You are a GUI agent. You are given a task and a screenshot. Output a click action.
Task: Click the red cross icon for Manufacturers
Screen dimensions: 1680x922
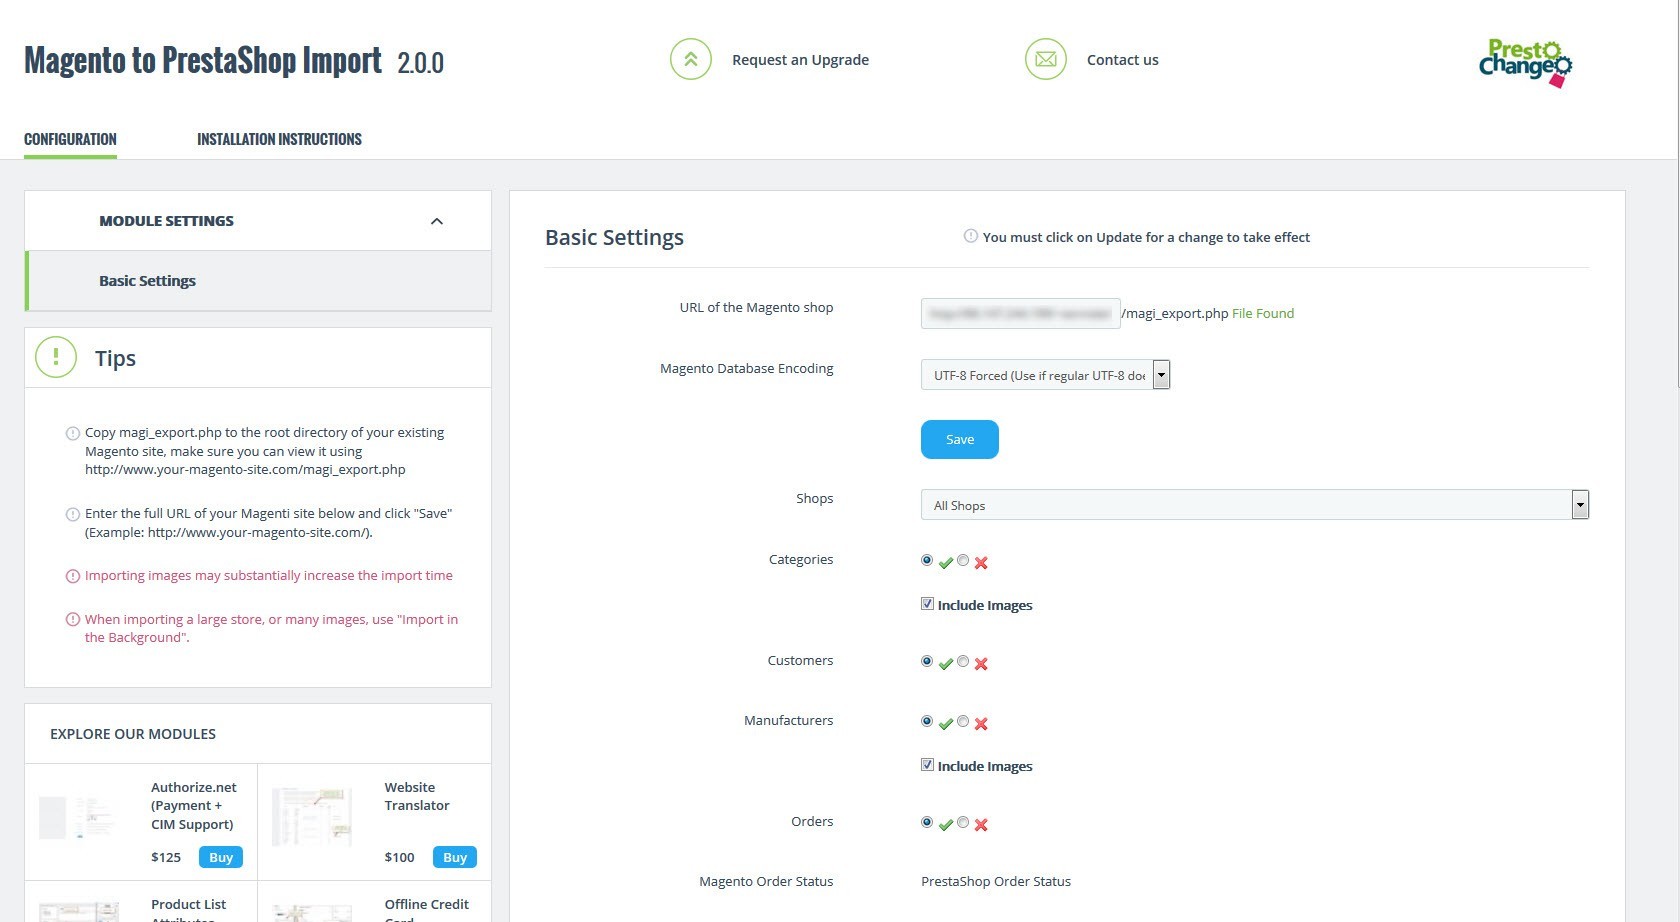(981, 724)
